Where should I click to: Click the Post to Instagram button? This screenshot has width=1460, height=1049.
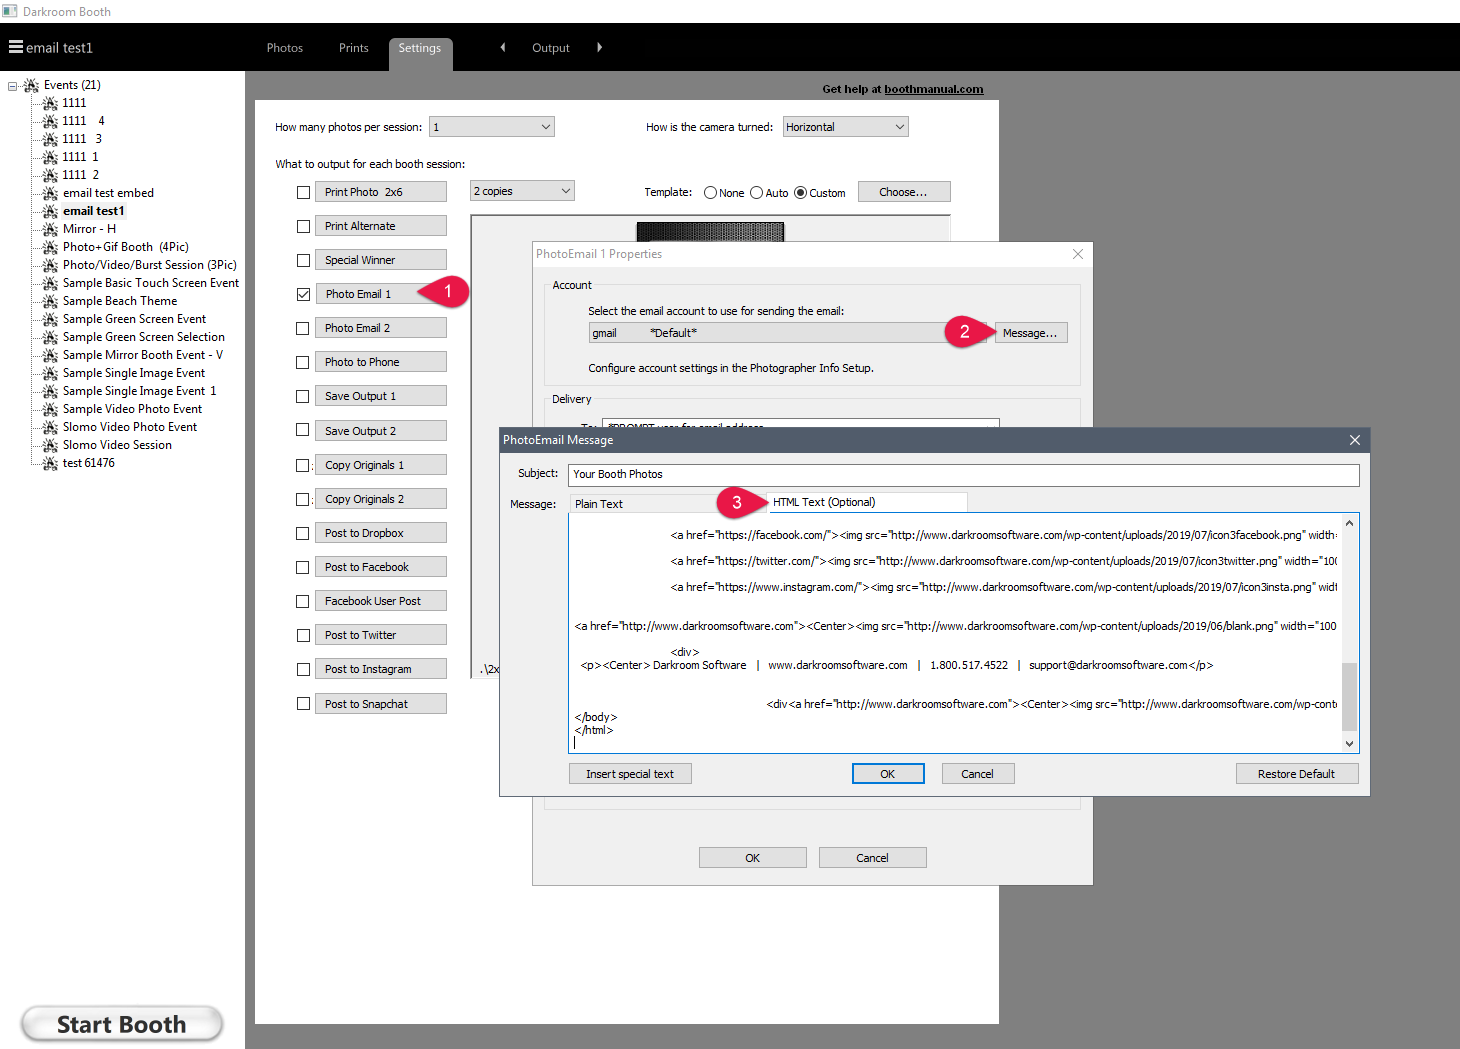coord(381,669)
